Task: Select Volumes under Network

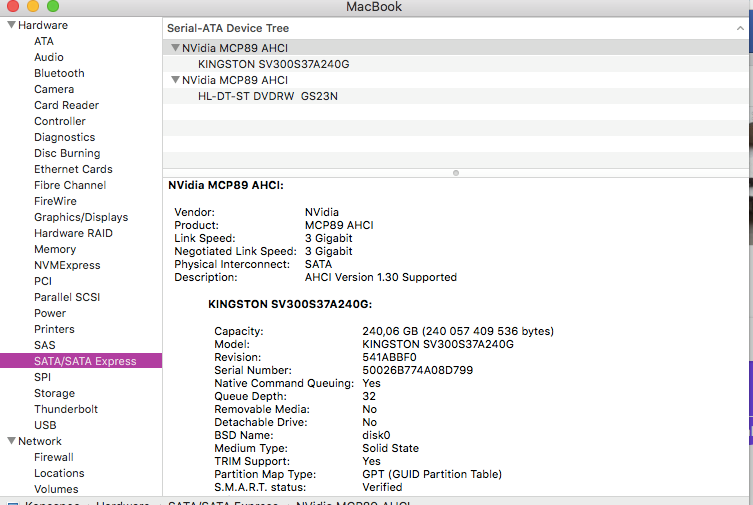Action: [x=56, y=489]
